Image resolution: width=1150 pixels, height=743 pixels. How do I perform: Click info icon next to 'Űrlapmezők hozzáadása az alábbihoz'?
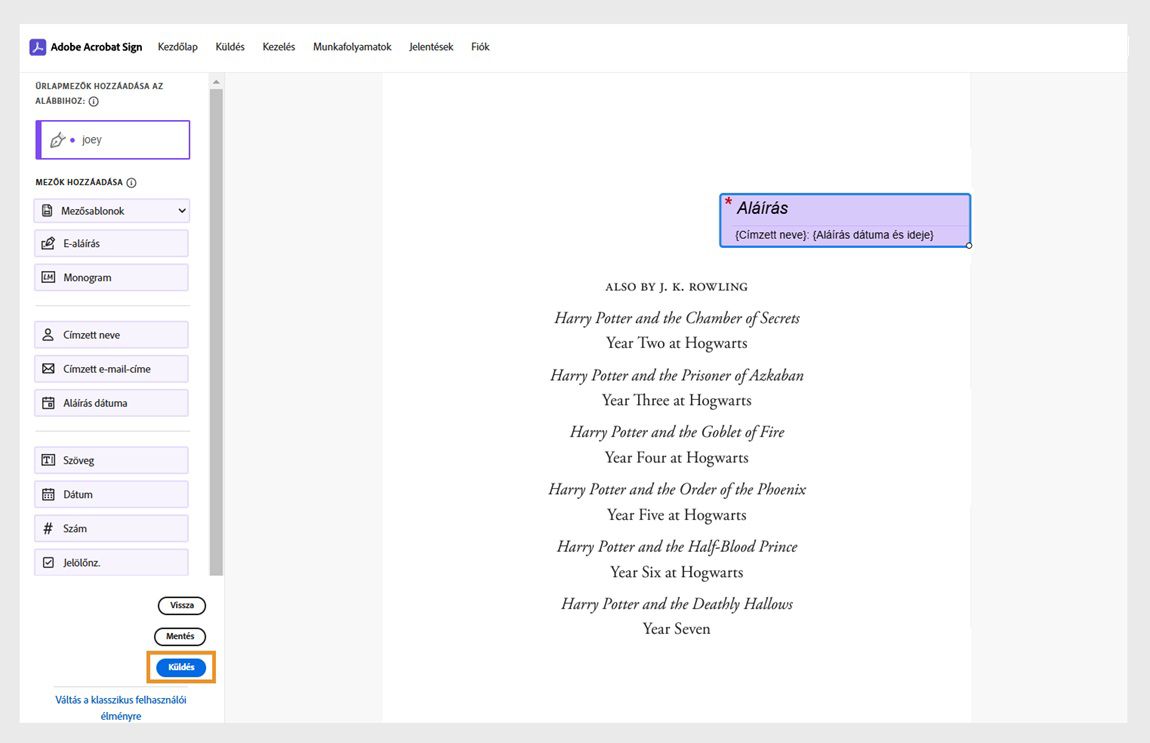pyautogui.click(x=94, y=102)
